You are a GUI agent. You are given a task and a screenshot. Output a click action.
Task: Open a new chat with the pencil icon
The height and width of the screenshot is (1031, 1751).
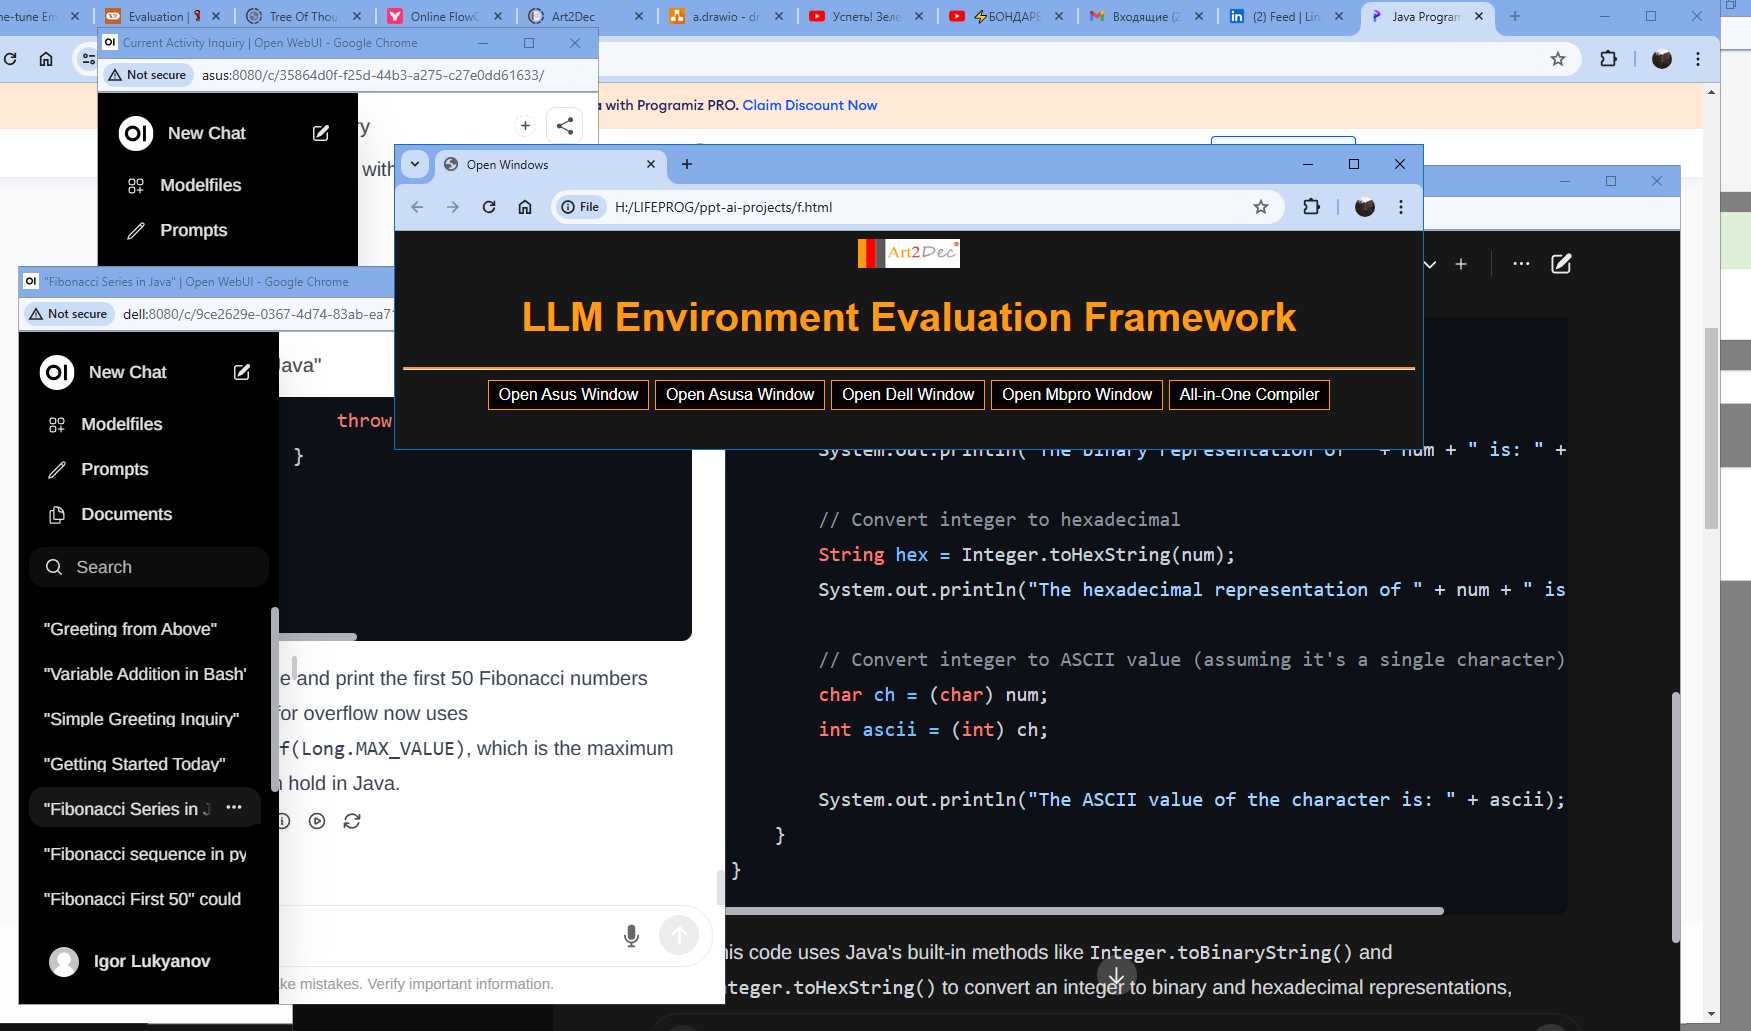coord(241,371)
